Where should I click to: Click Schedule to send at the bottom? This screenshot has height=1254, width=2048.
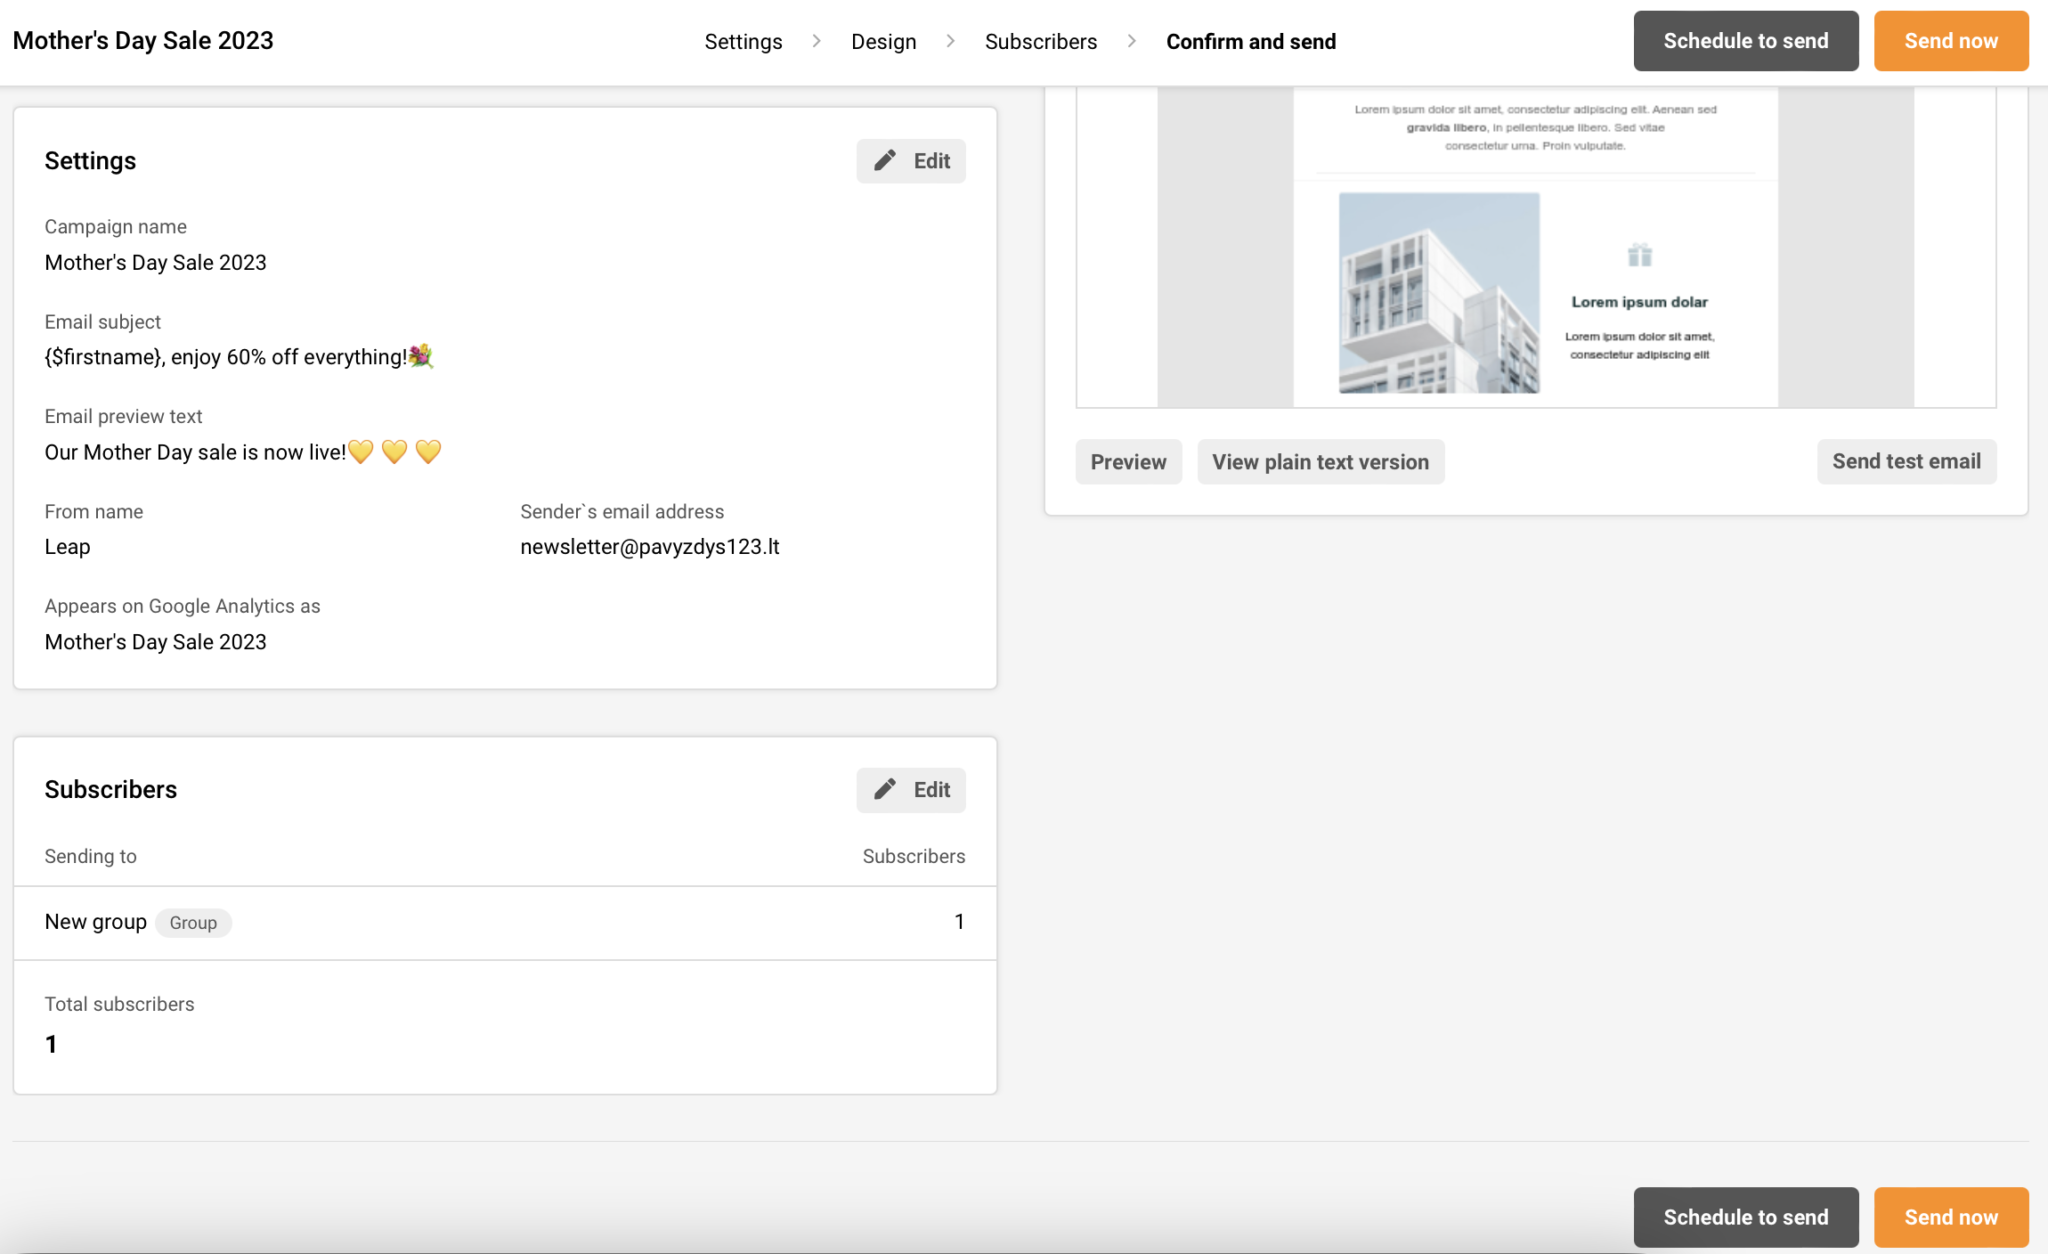coord(1746,1217)
